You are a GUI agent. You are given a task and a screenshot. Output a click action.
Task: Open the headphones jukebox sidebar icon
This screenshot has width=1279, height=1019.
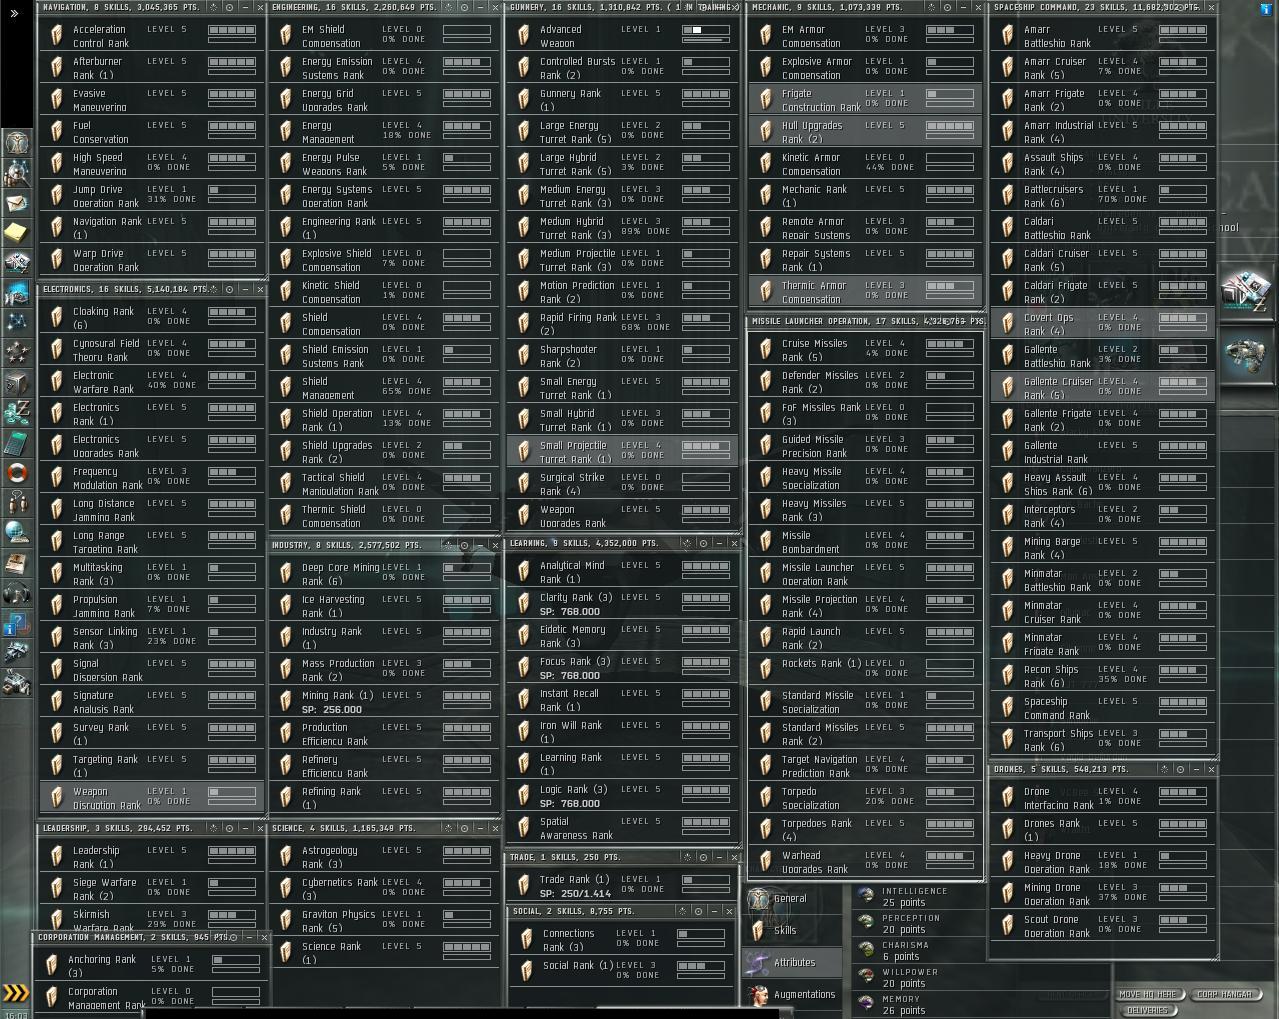tap(16, 593)
